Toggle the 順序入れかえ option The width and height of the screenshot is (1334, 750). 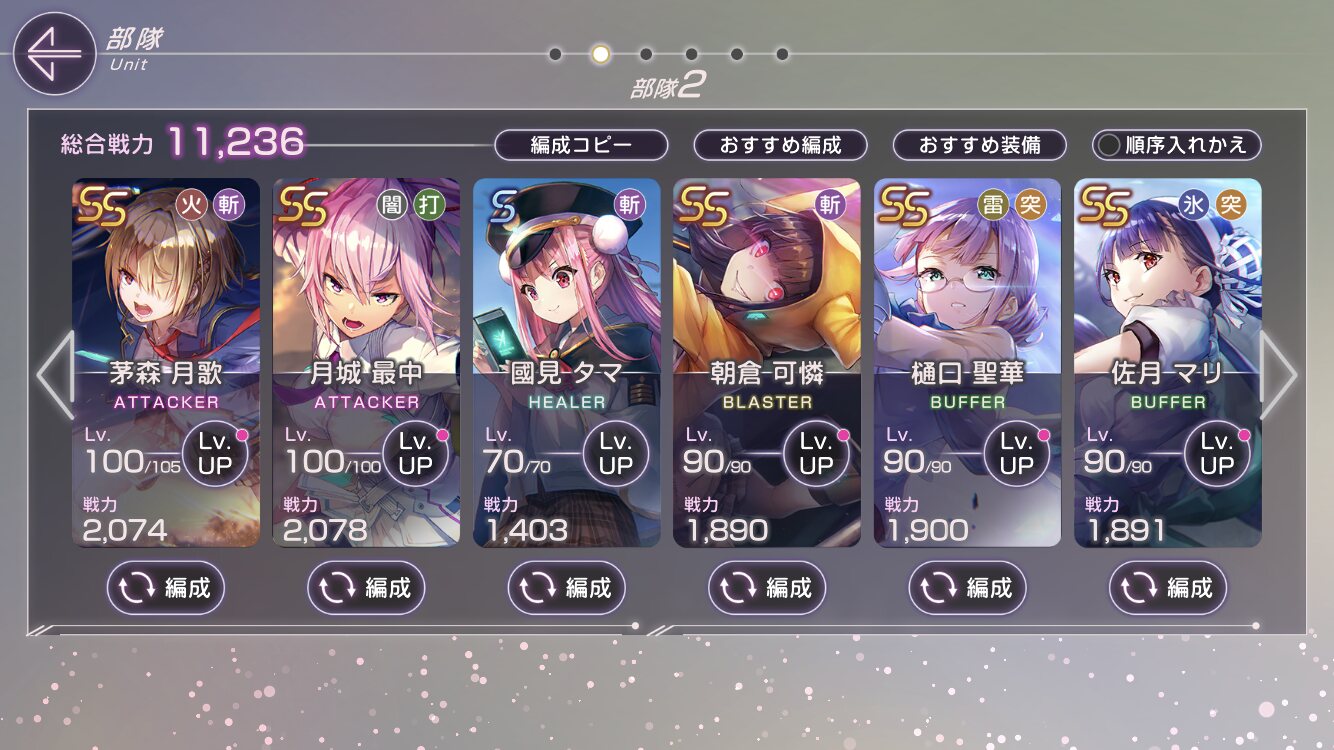(x=1176, y=145)
